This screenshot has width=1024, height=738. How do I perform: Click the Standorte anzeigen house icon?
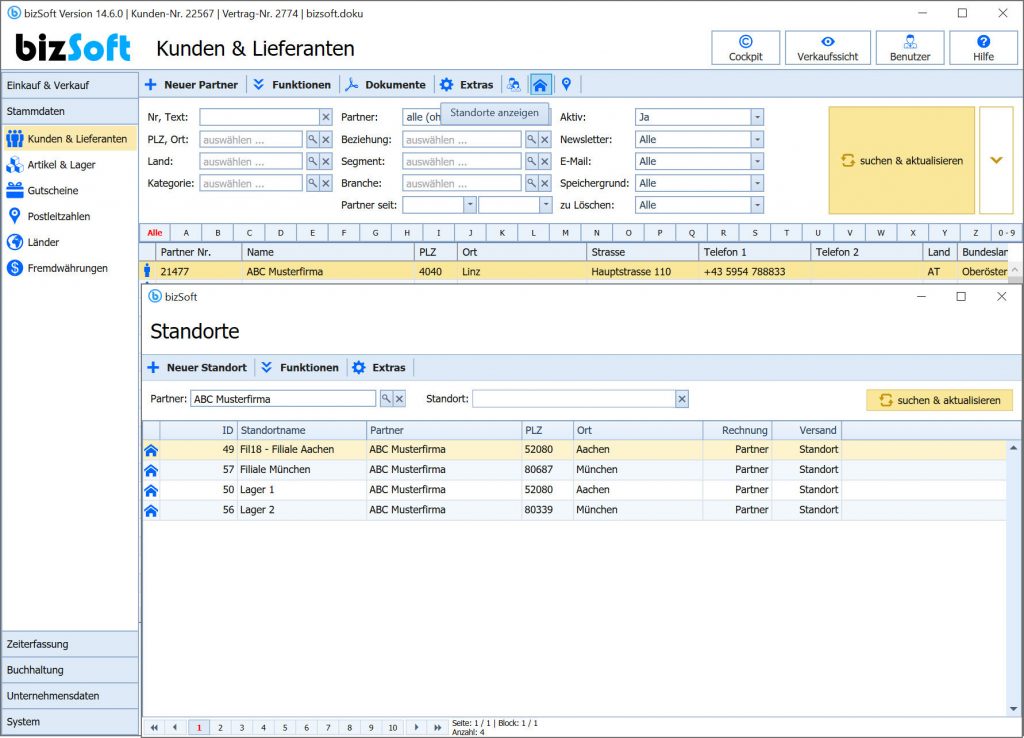[540, 84]
